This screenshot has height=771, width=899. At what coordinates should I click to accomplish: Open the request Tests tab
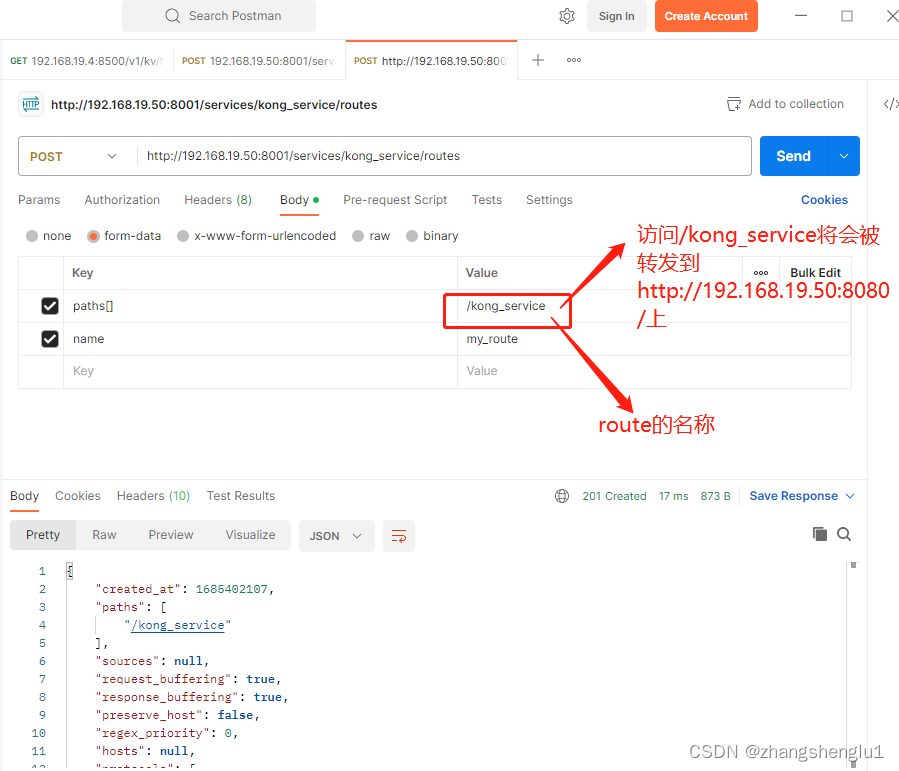[487, 199]
